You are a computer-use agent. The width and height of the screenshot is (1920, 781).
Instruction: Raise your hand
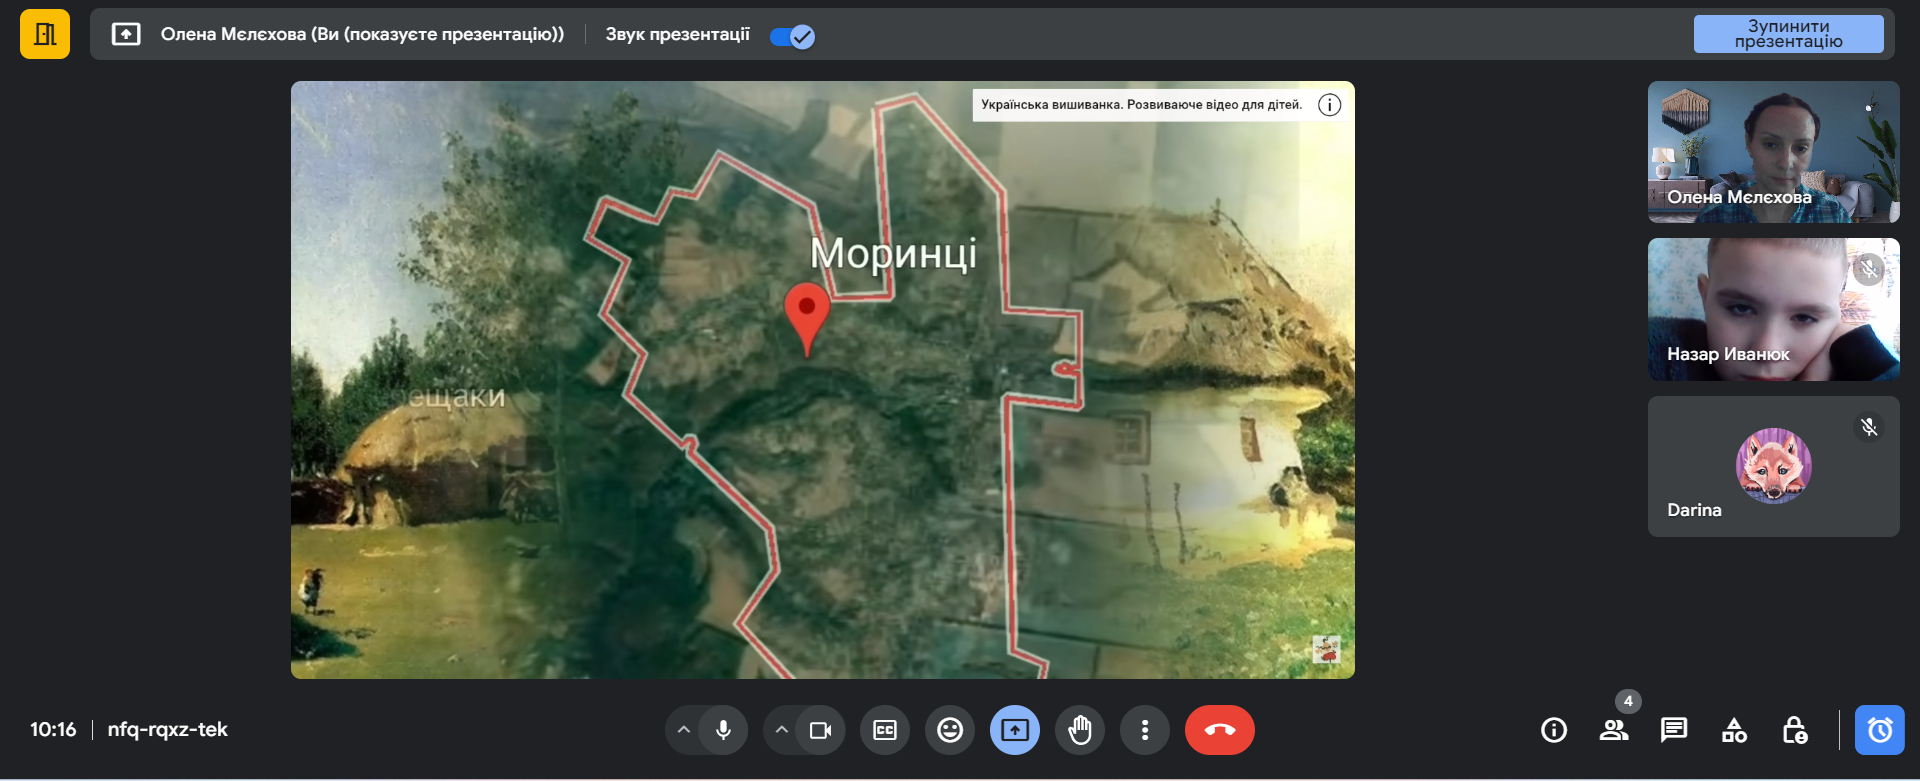click(x=1080, y=730)
